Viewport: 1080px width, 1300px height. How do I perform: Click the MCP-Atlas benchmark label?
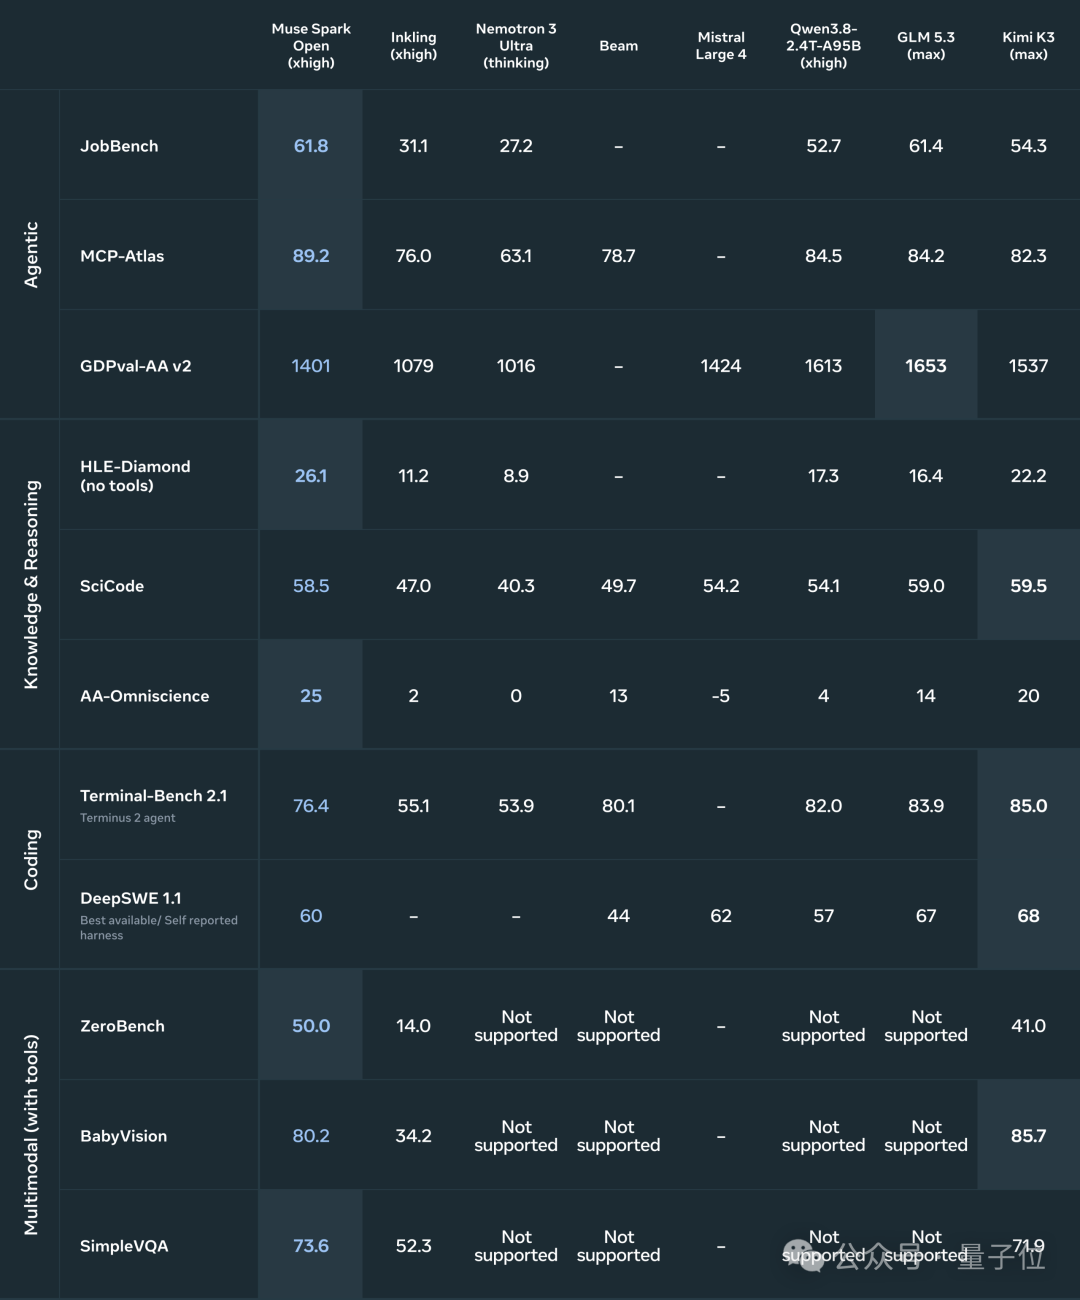tap(122, 256)
